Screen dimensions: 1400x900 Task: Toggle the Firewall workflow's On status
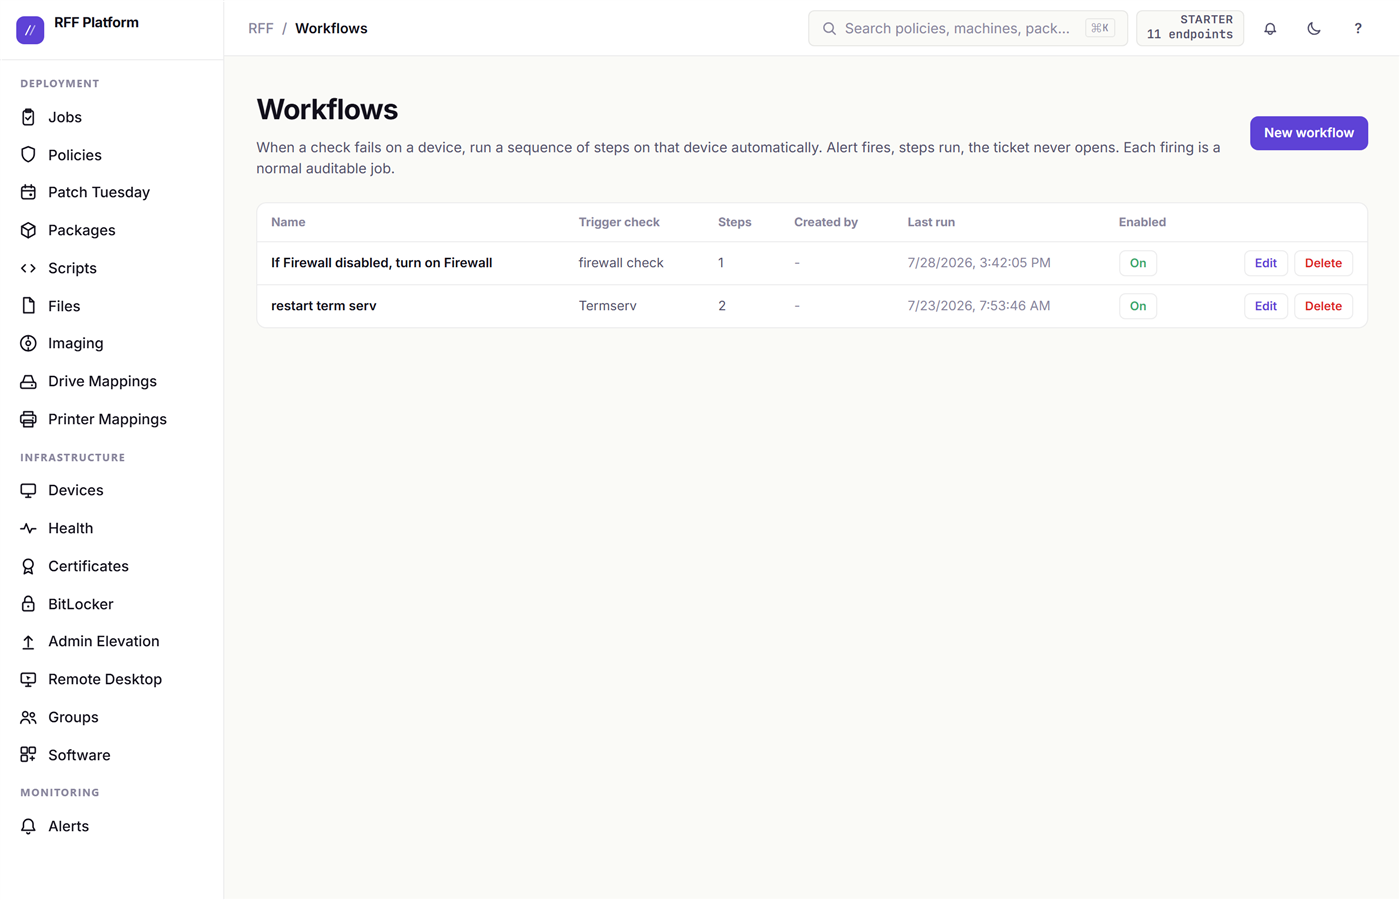click(x=1138, y=263)
